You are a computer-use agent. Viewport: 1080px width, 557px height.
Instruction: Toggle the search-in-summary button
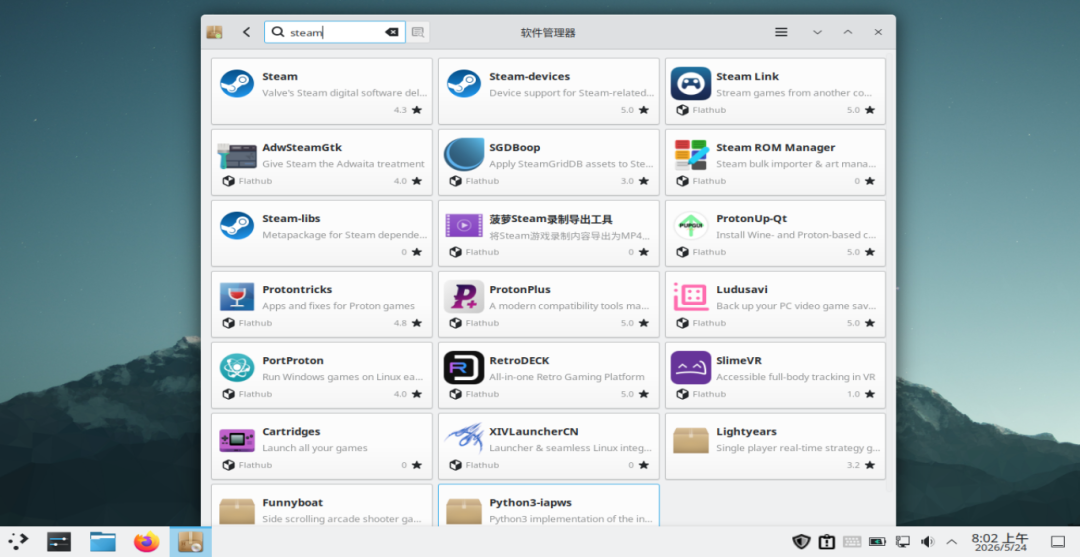tap(417, 32)
